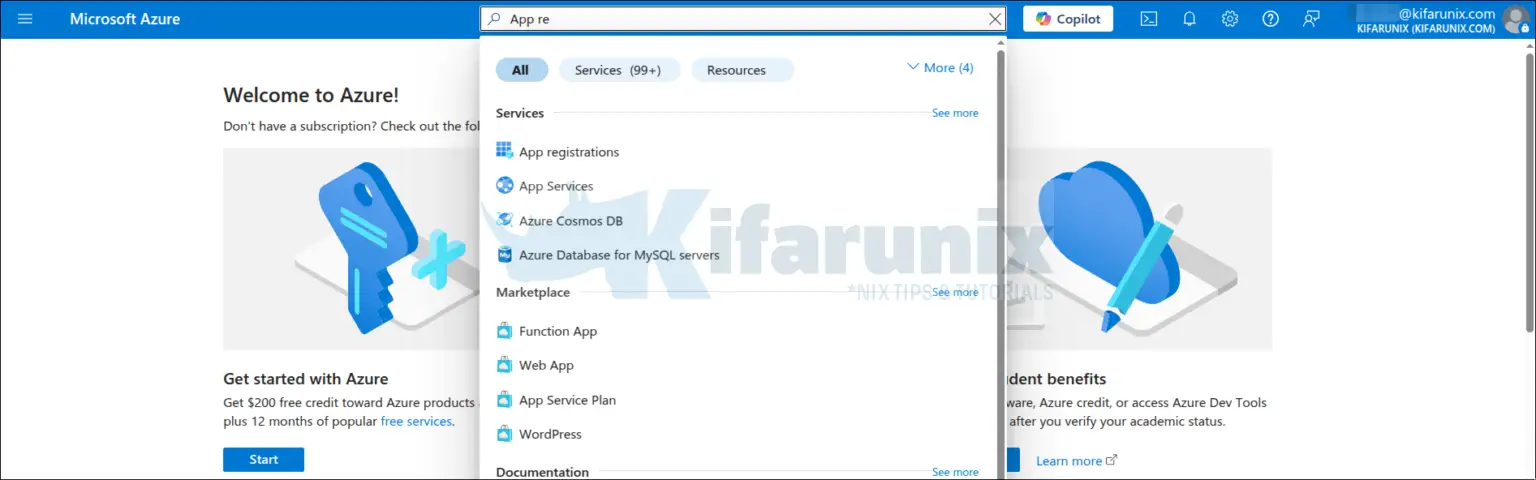Clear the search box text
The height and width of the screenshot is (480, 1536).
994,19
